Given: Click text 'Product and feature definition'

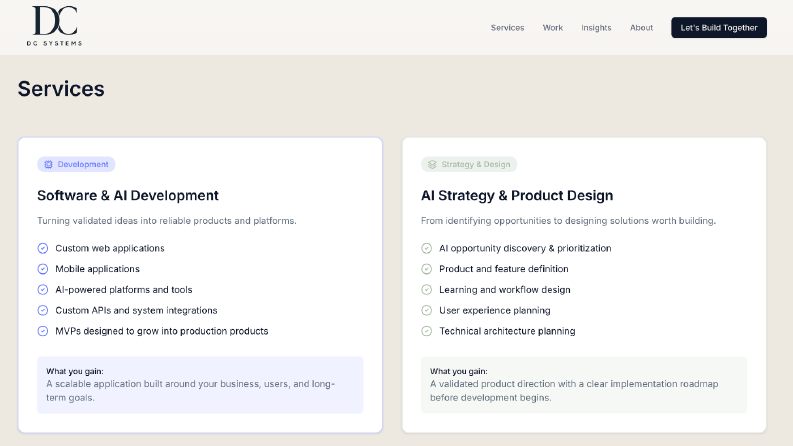Looking at the screenshot, I should pos(504,269).
